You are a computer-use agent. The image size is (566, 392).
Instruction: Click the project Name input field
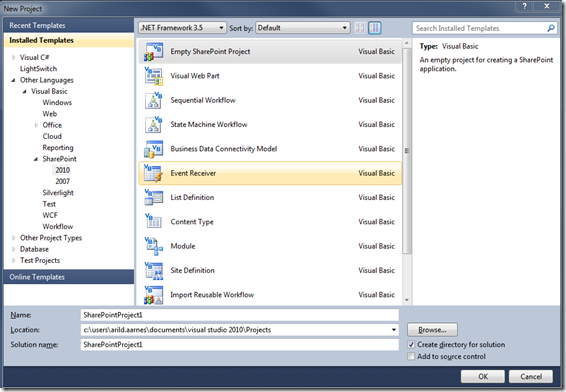tap(240, 315)
